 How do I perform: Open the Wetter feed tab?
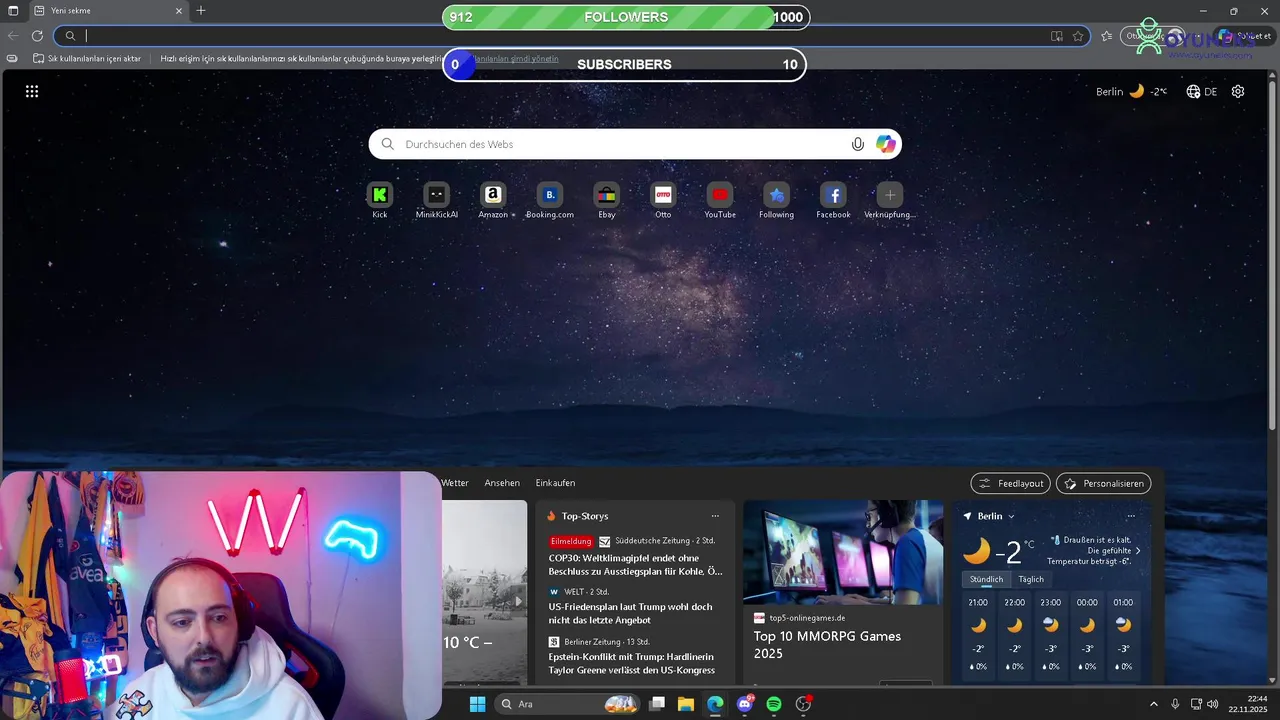pos(455,483)
